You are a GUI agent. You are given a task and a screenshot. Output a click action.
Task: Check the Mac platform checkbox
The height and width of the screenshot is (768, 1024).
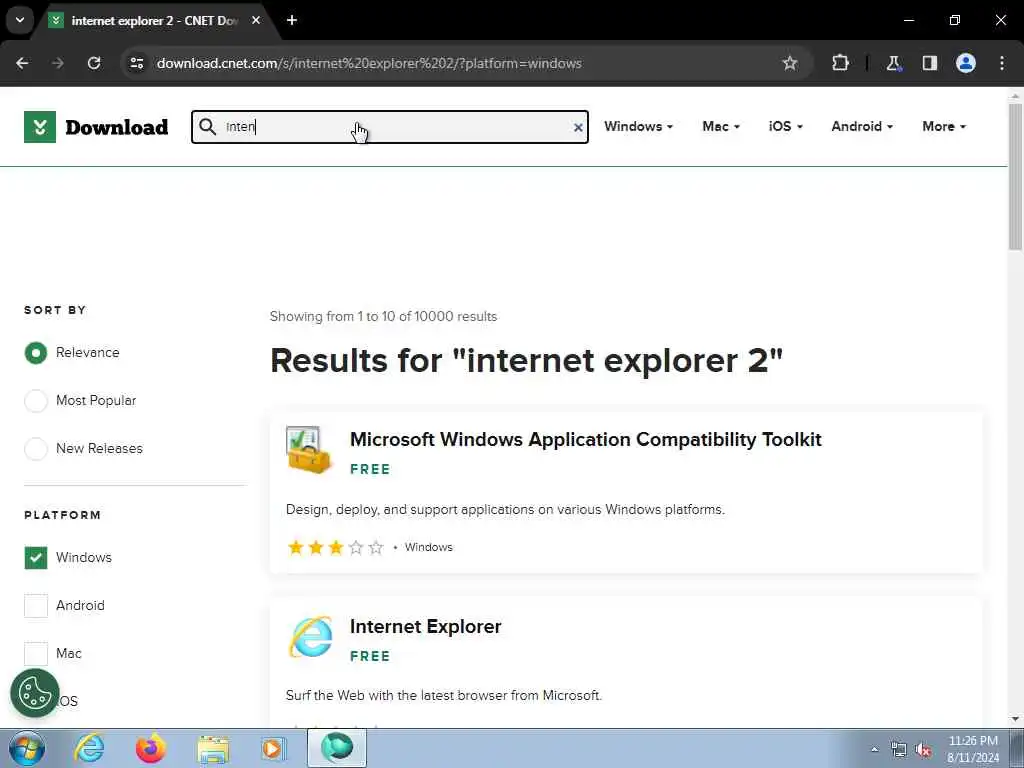point(36,653)
